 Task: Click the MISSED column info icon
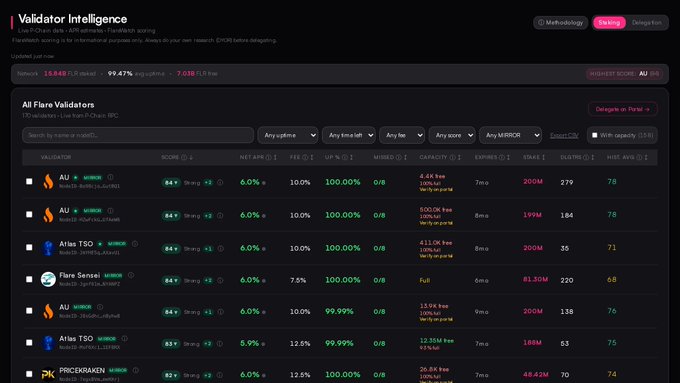click(399, 157)
